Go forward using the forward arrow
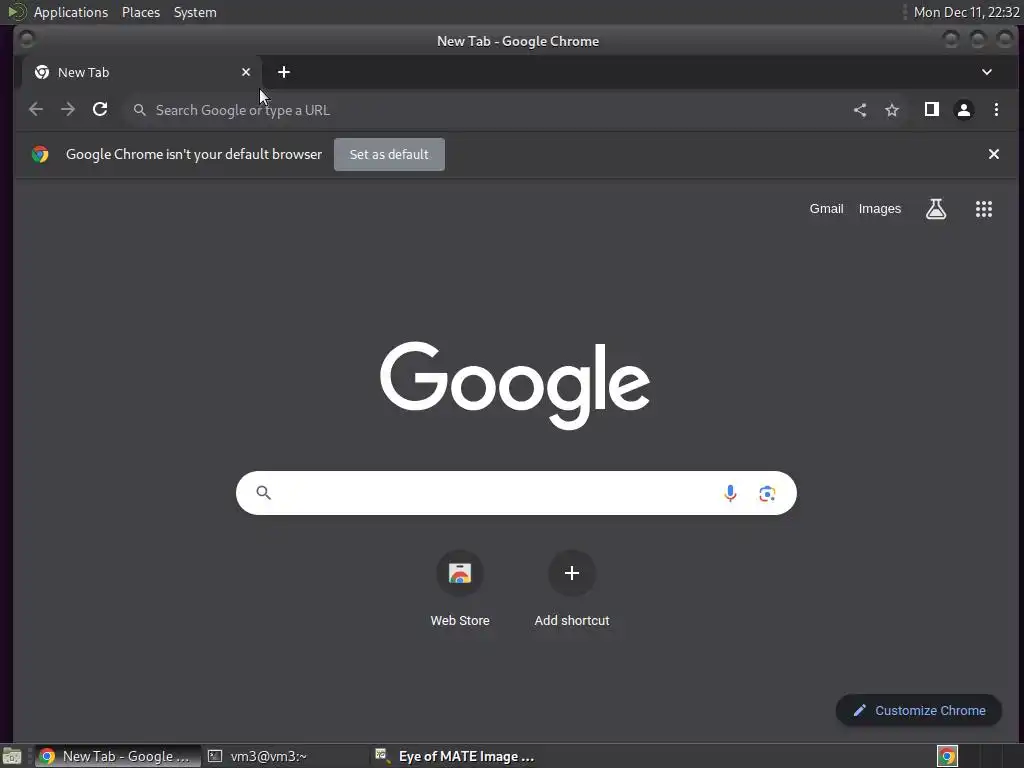Image resolution: width=1024 pixels, height=768 pixels. pos(68,110)
